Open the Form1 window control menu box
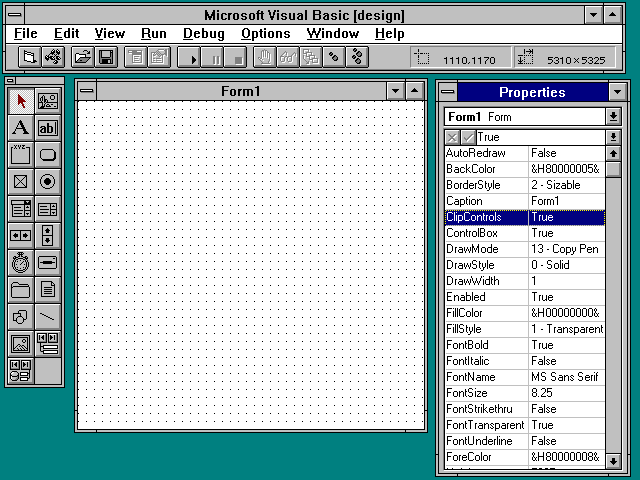Screen dimensions: 640x480 [x=87, y=92]
